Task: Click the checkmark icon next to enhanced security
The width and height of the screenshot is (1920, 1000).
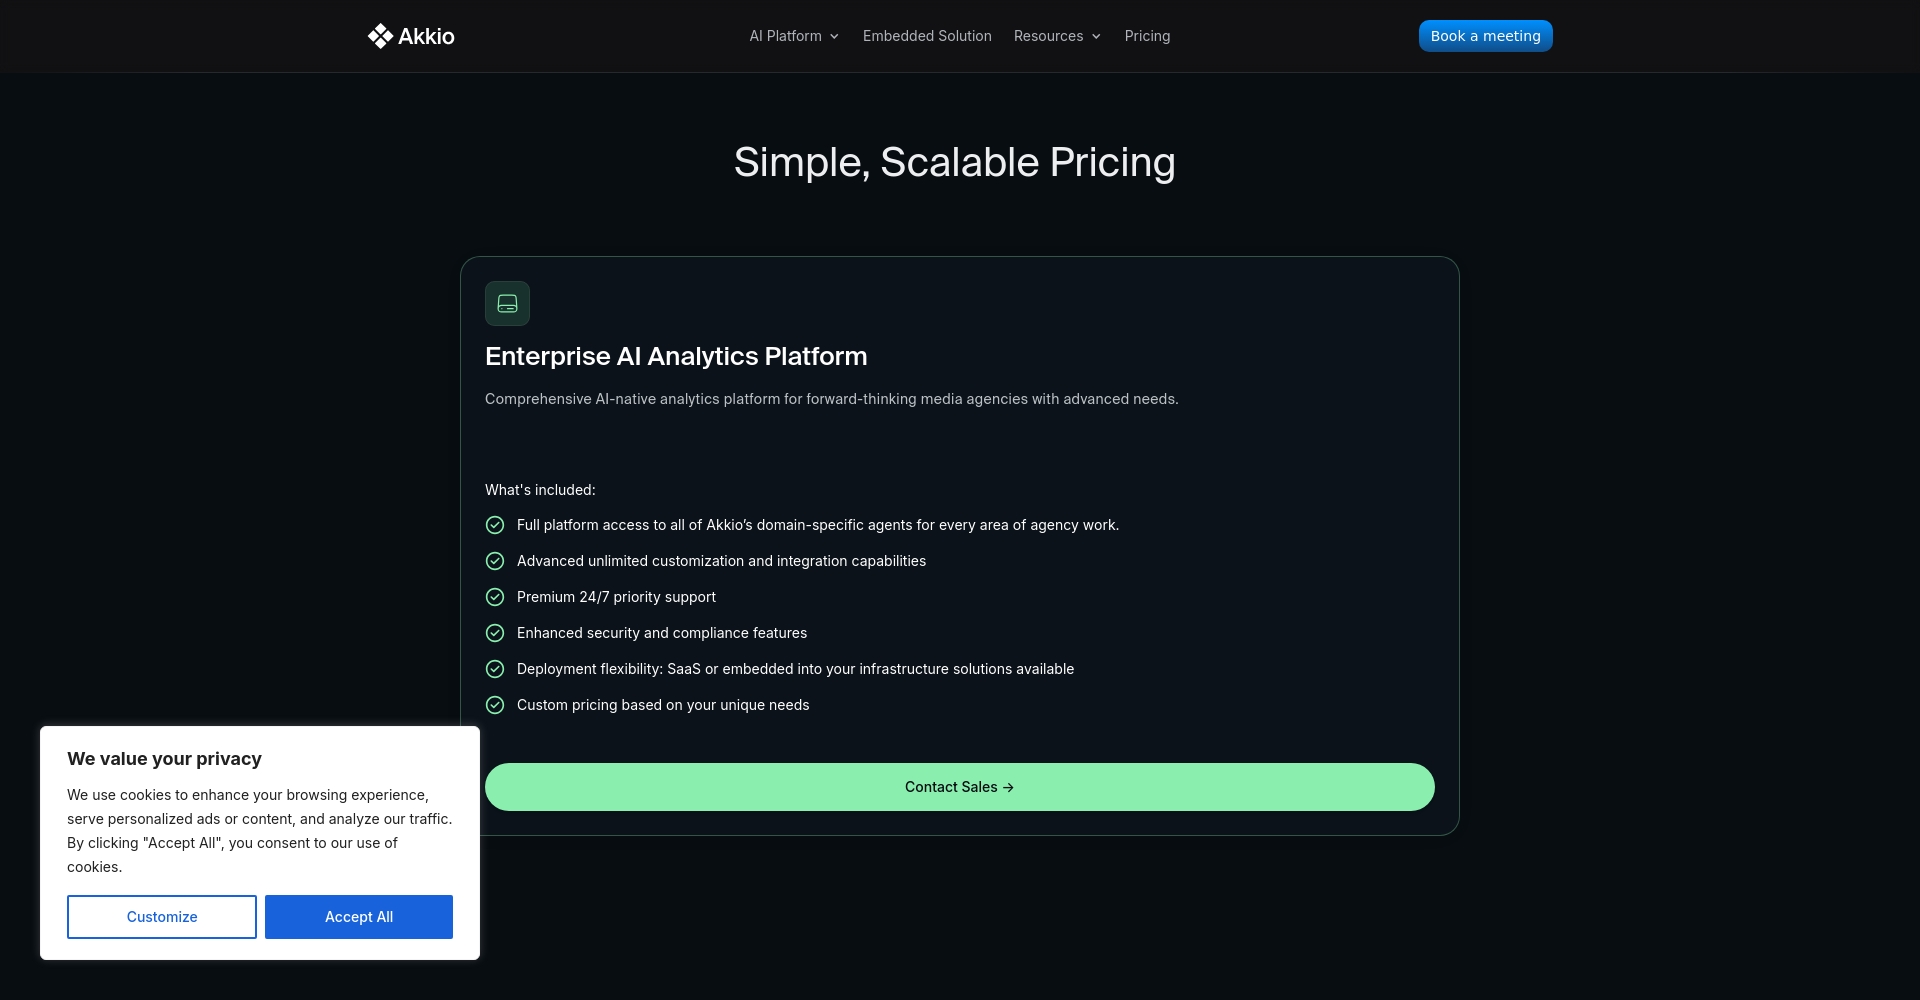Action: pos(495,633)
